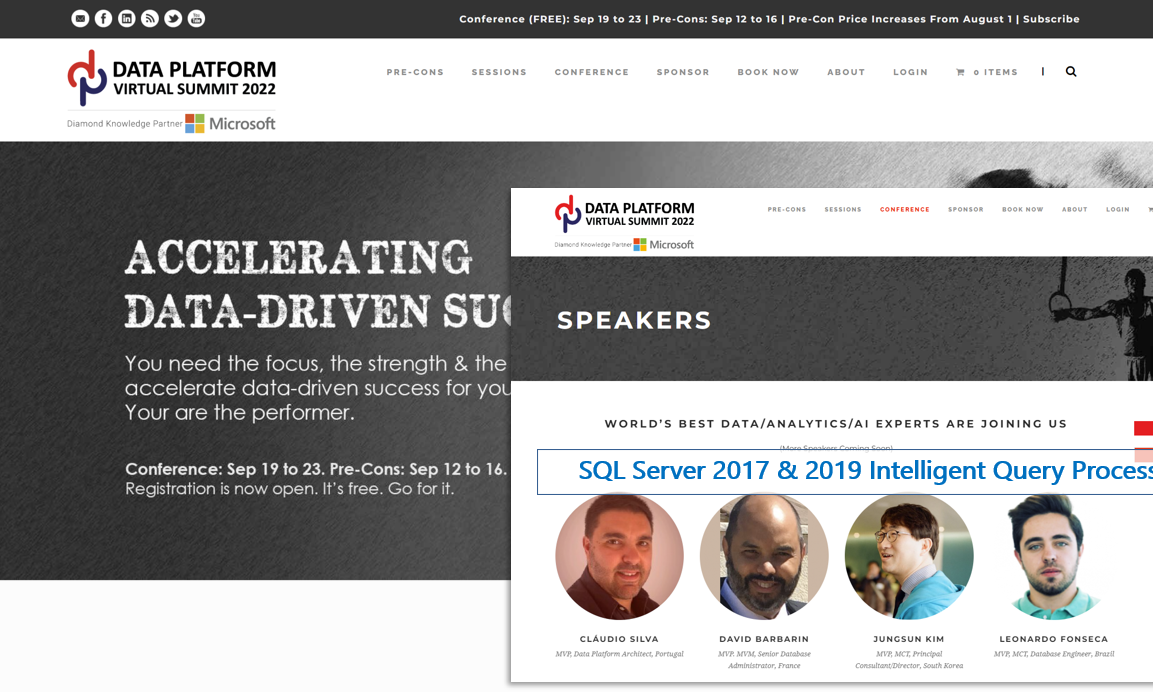Click the Leonardo Fonseca speaker name
This screenshot has height=692, width=1153.
click(x=1053, y=639)
